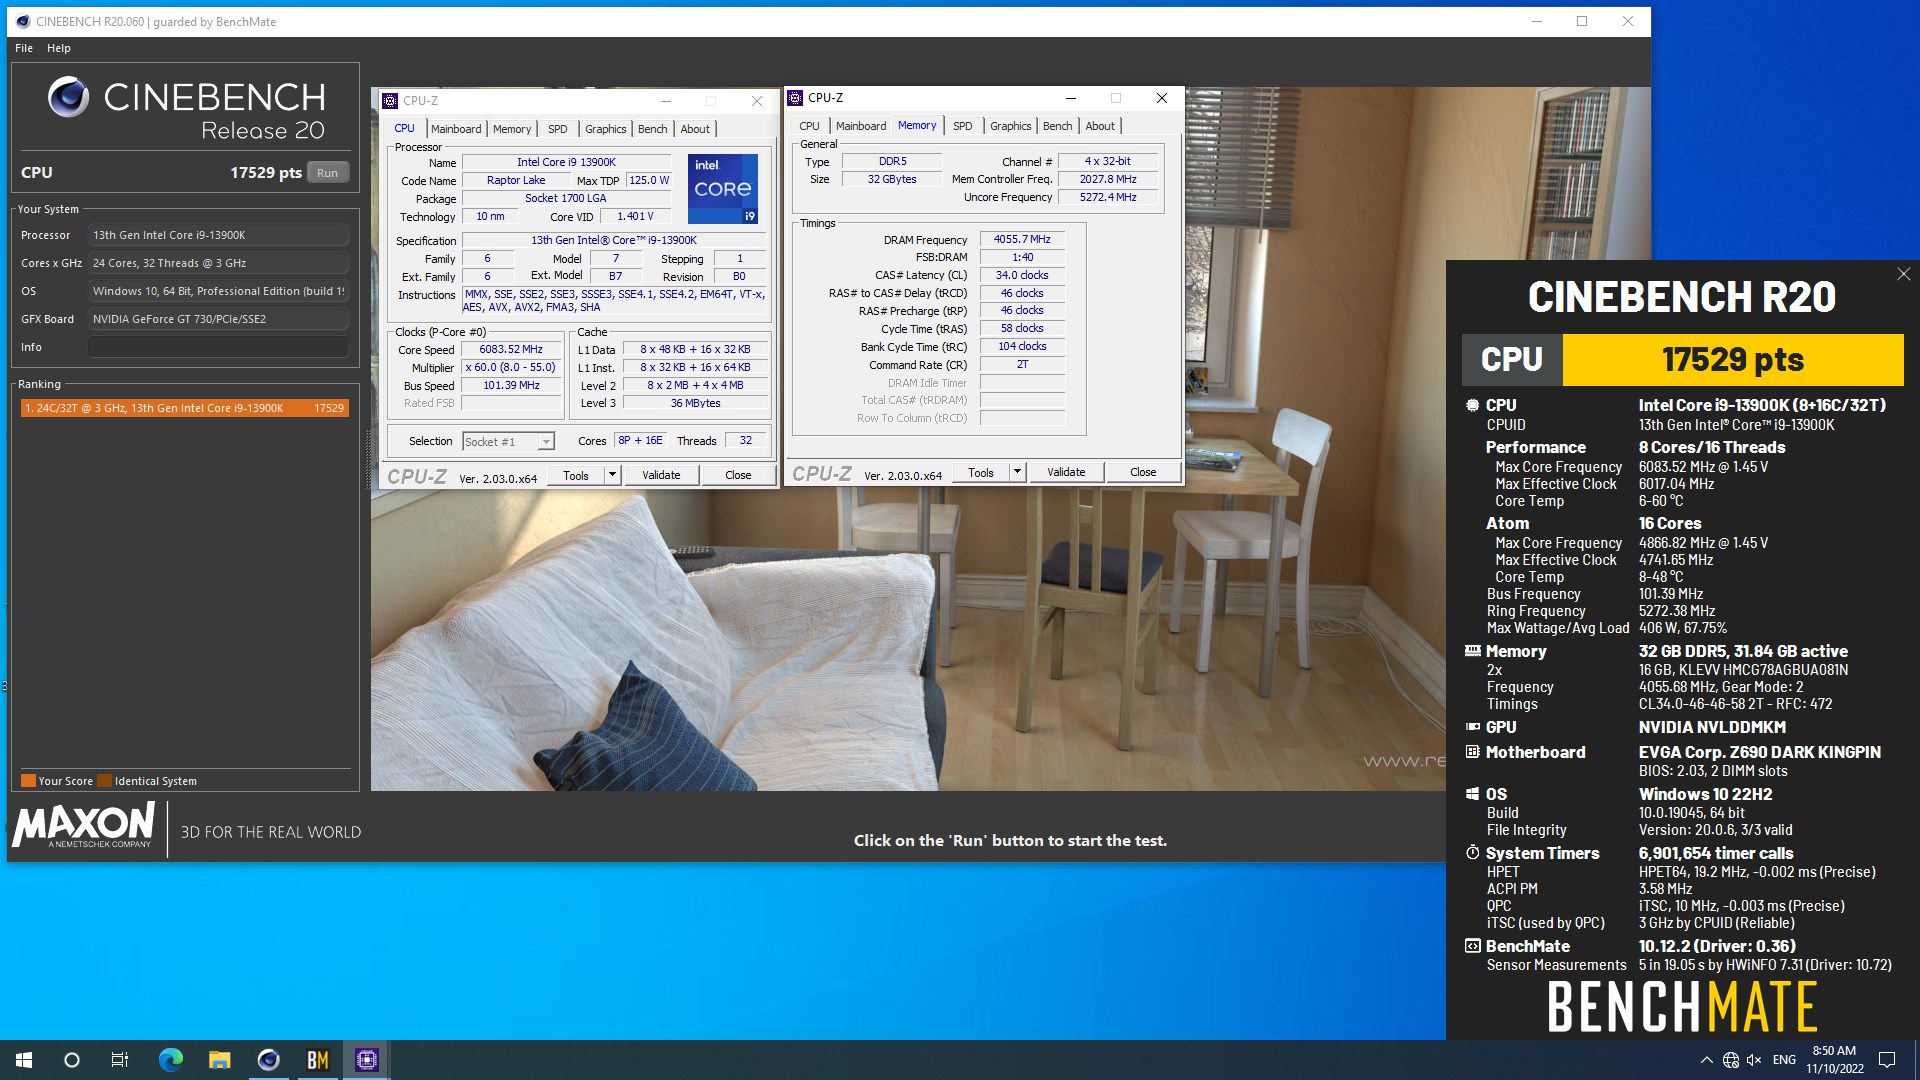Open Bench tab in left CPU-Z window

pos(652,129)
